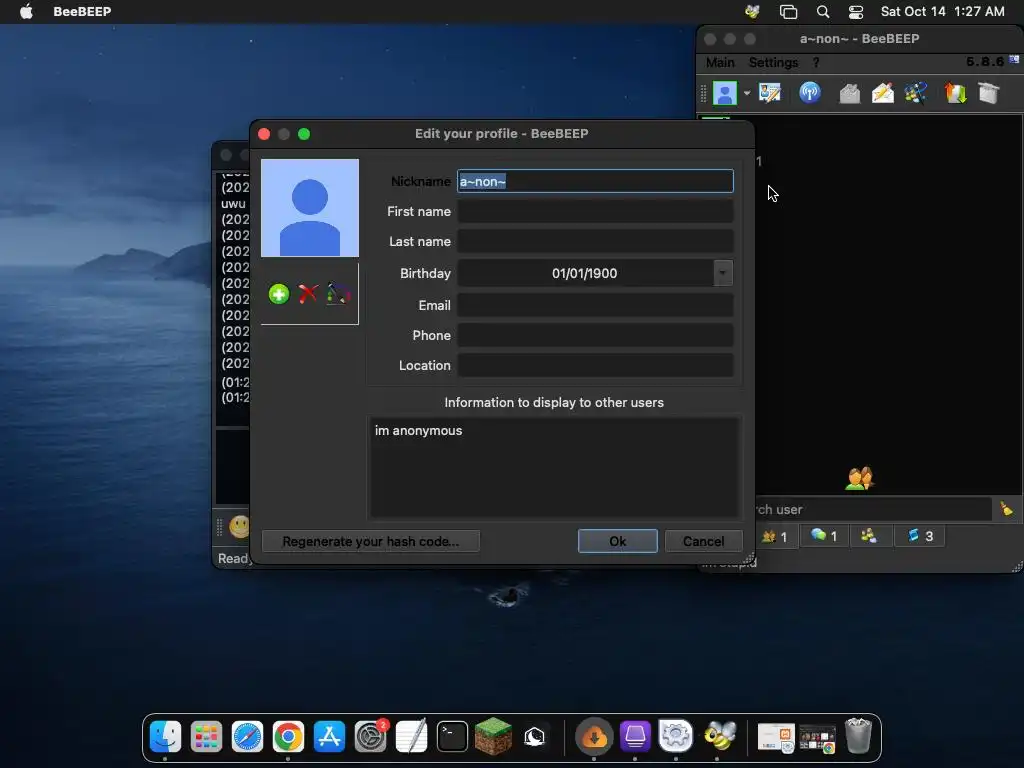This screenshot has width=1024, height=768.
Task: Open the Trash in the dock
Action: pos(858,736)
